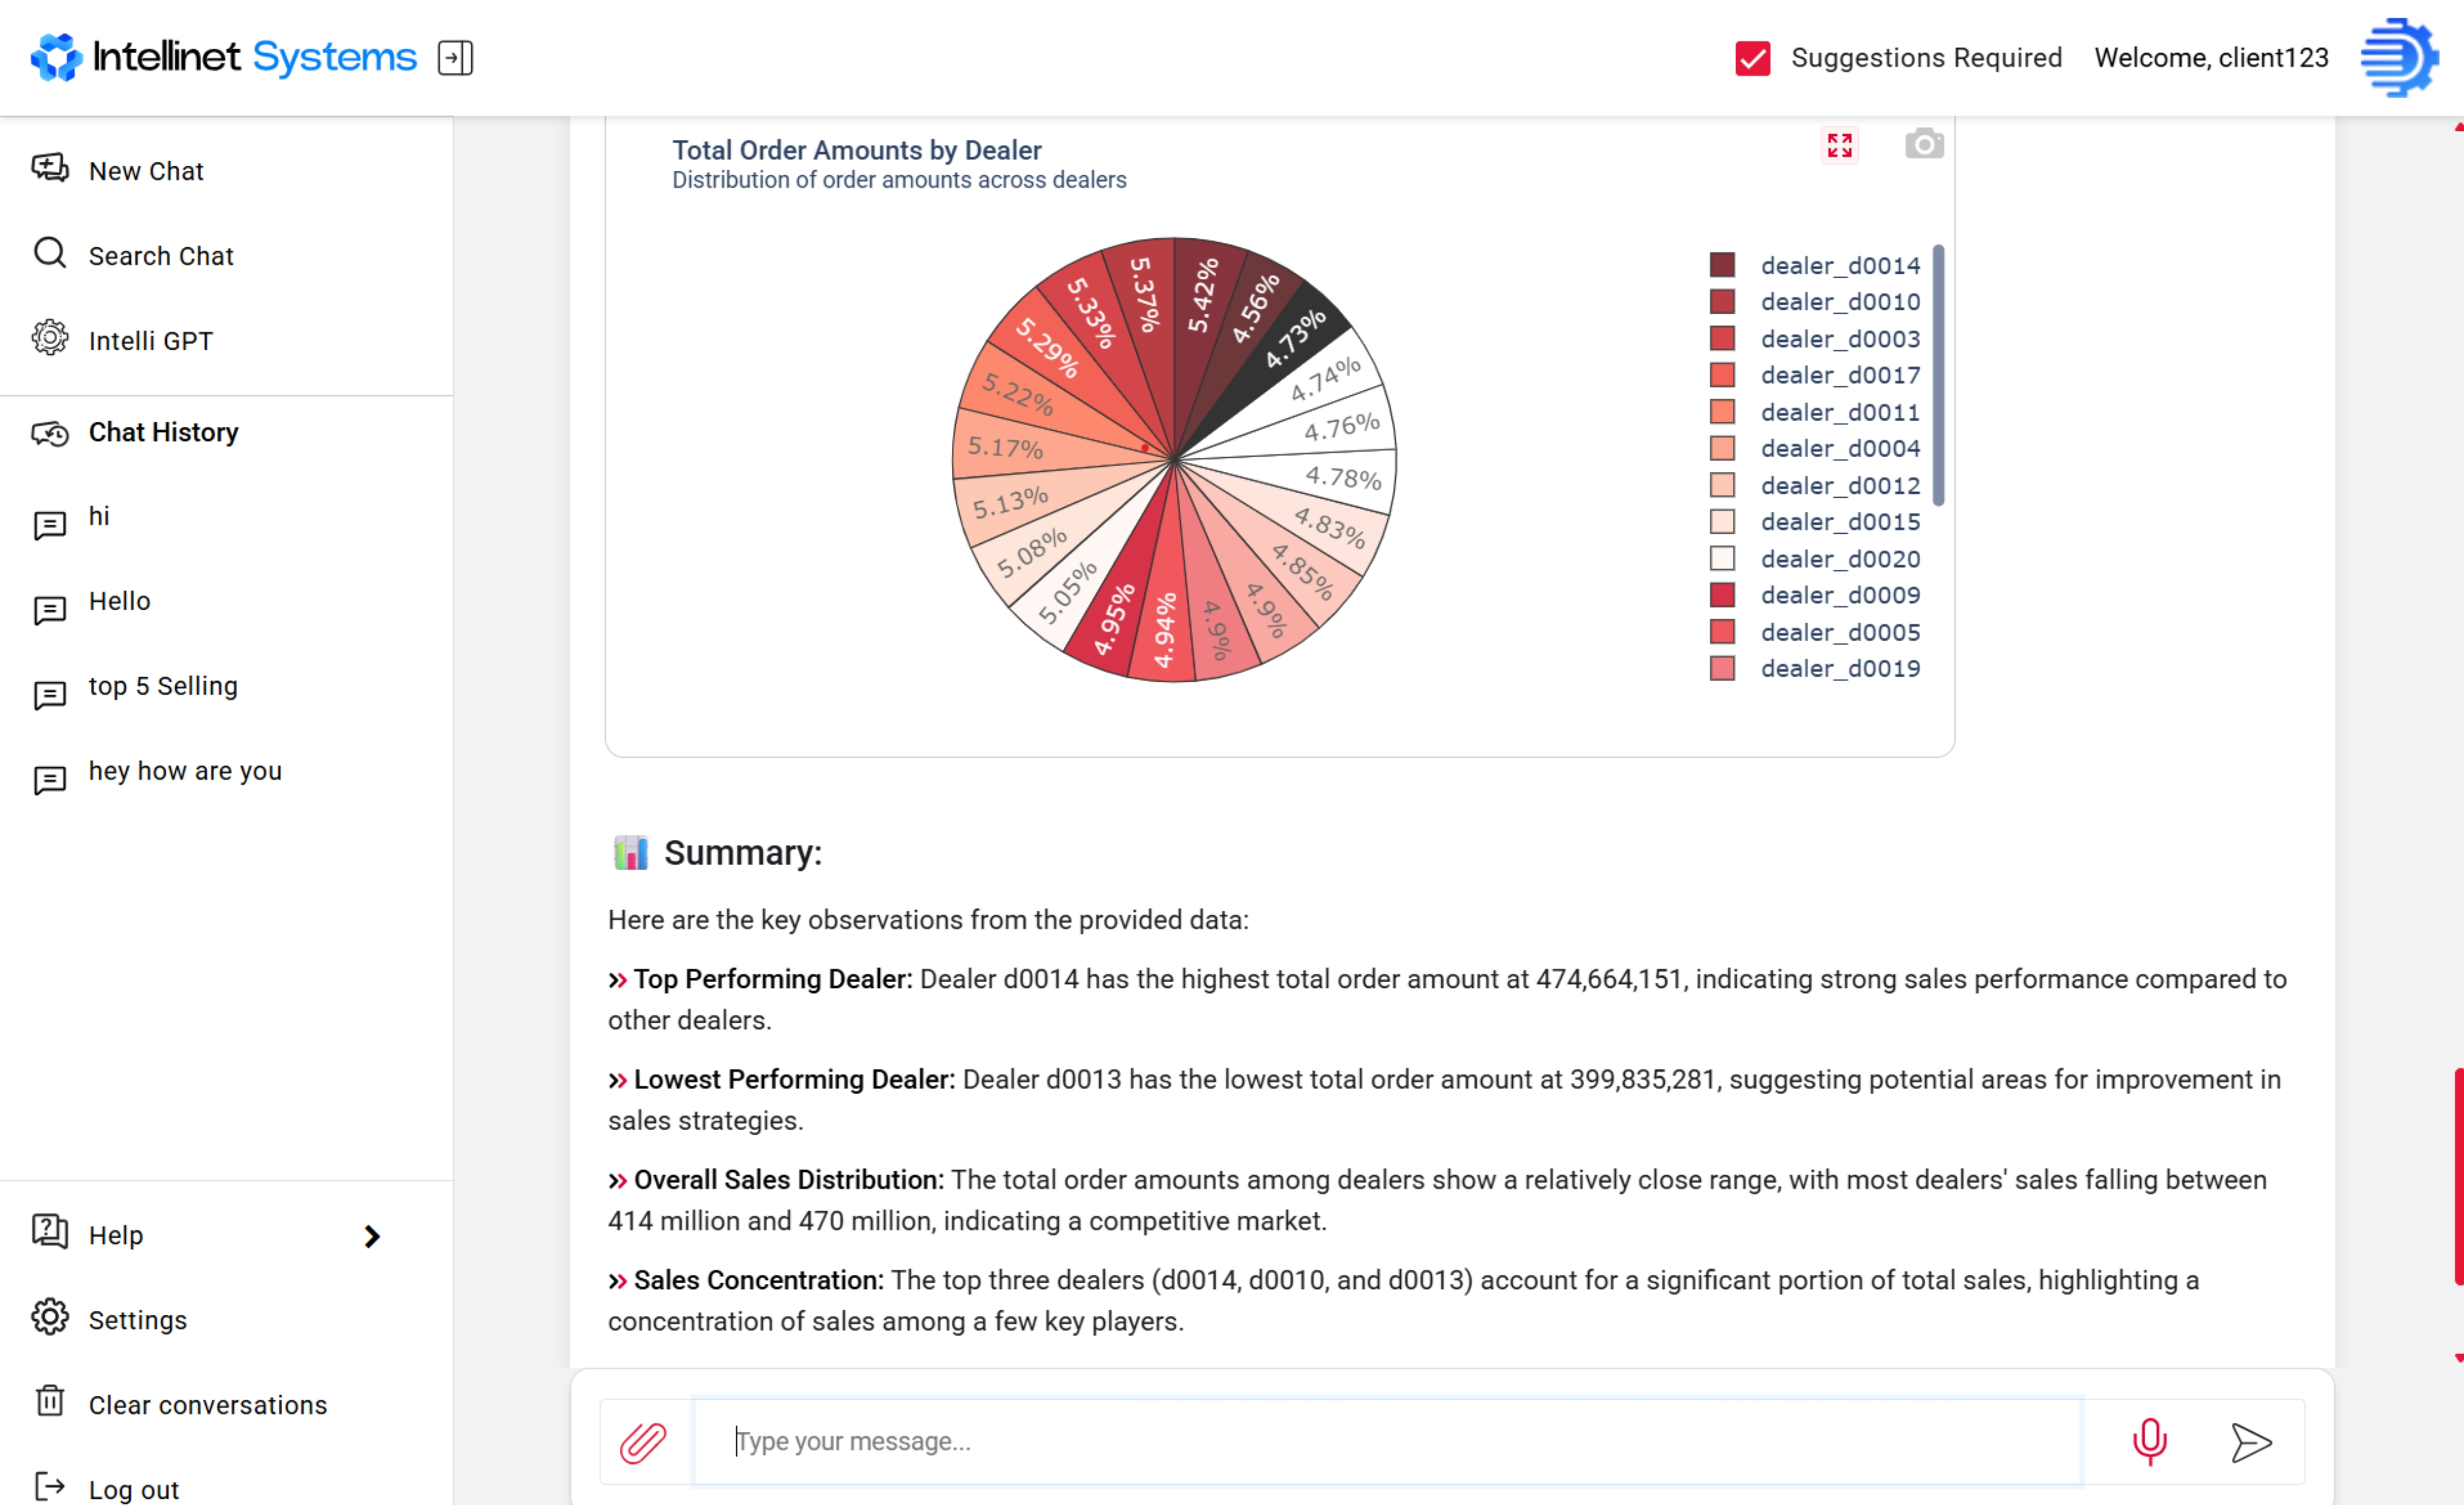Click the dealer_d0009 color swatch in the legend

click(x=1722, y=595)
